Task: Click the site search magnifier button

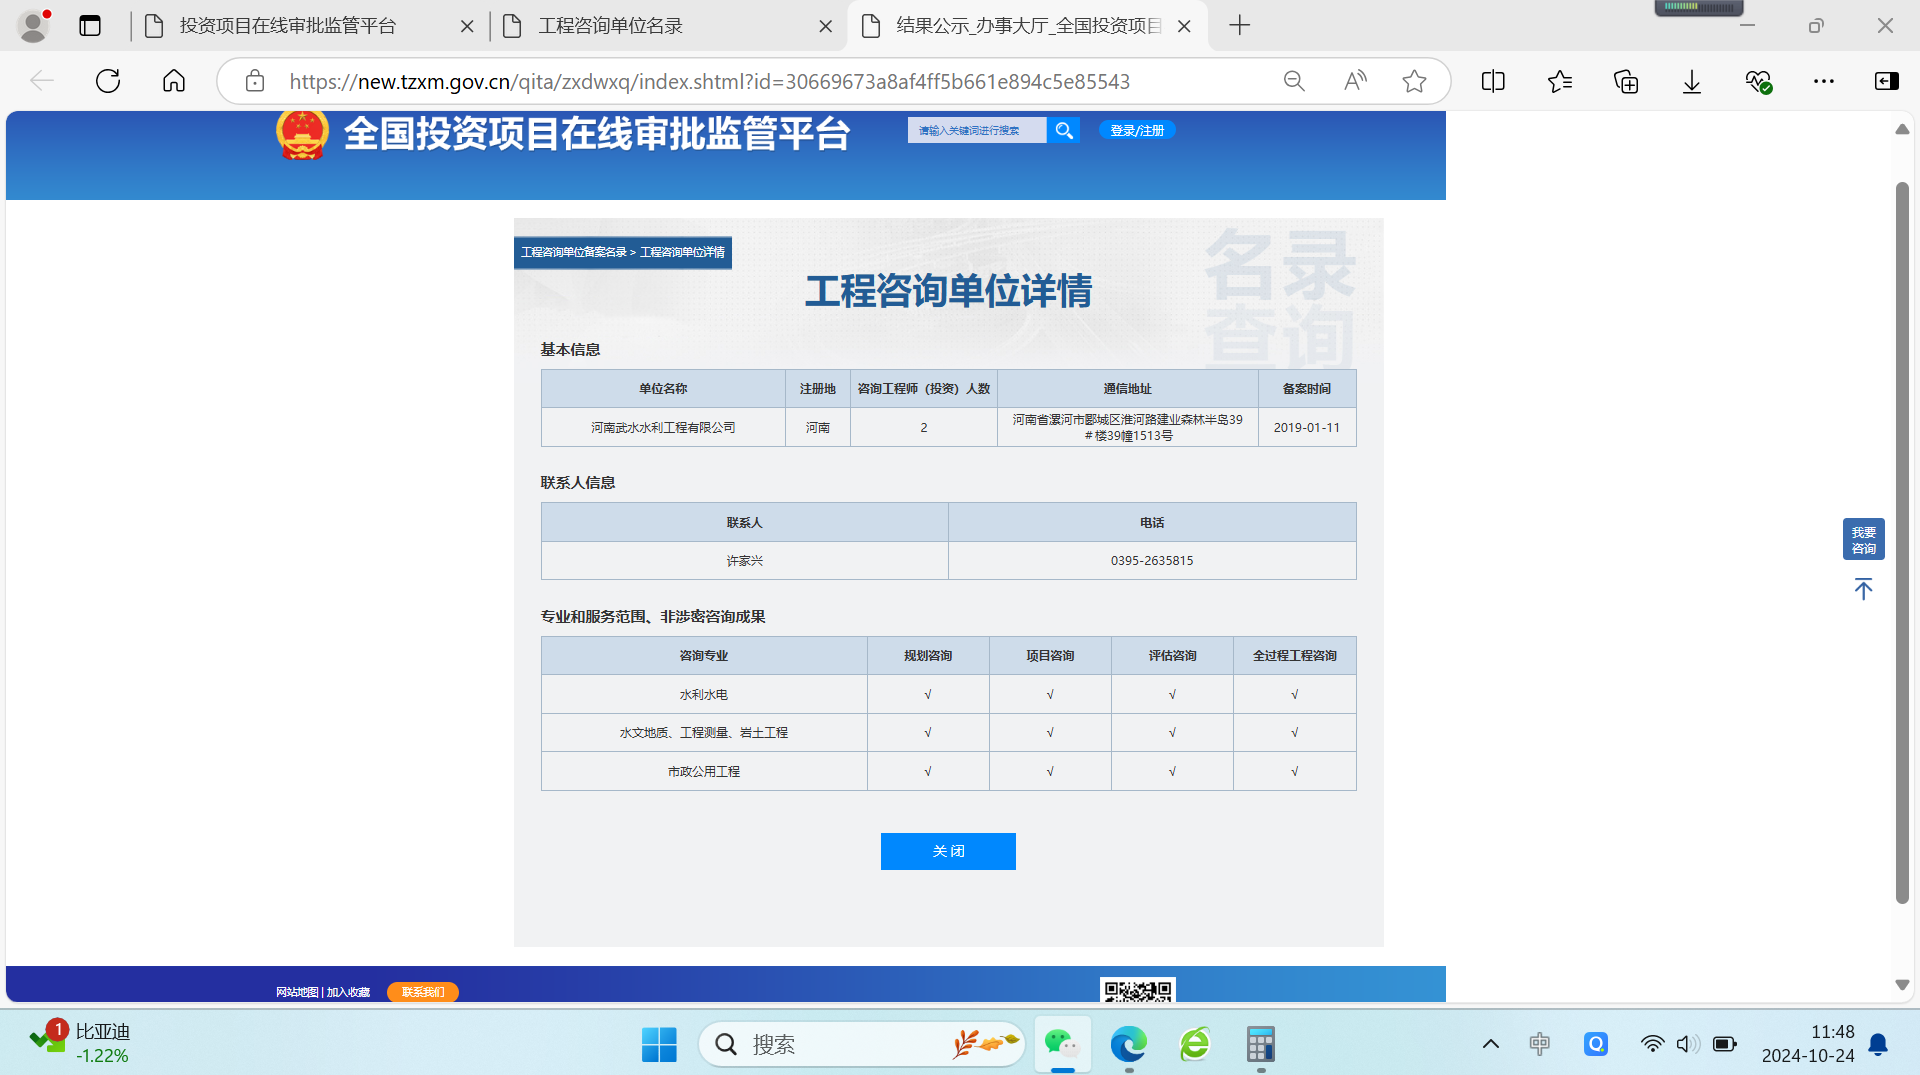Action: (1063, 130)
